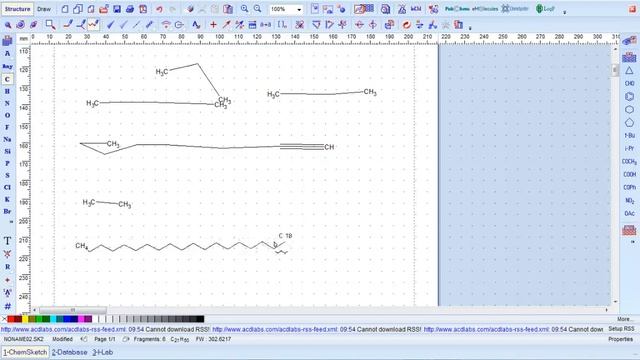Expand more atoms arrow below Br
This screenshot has width=640, height=360.
11,222
